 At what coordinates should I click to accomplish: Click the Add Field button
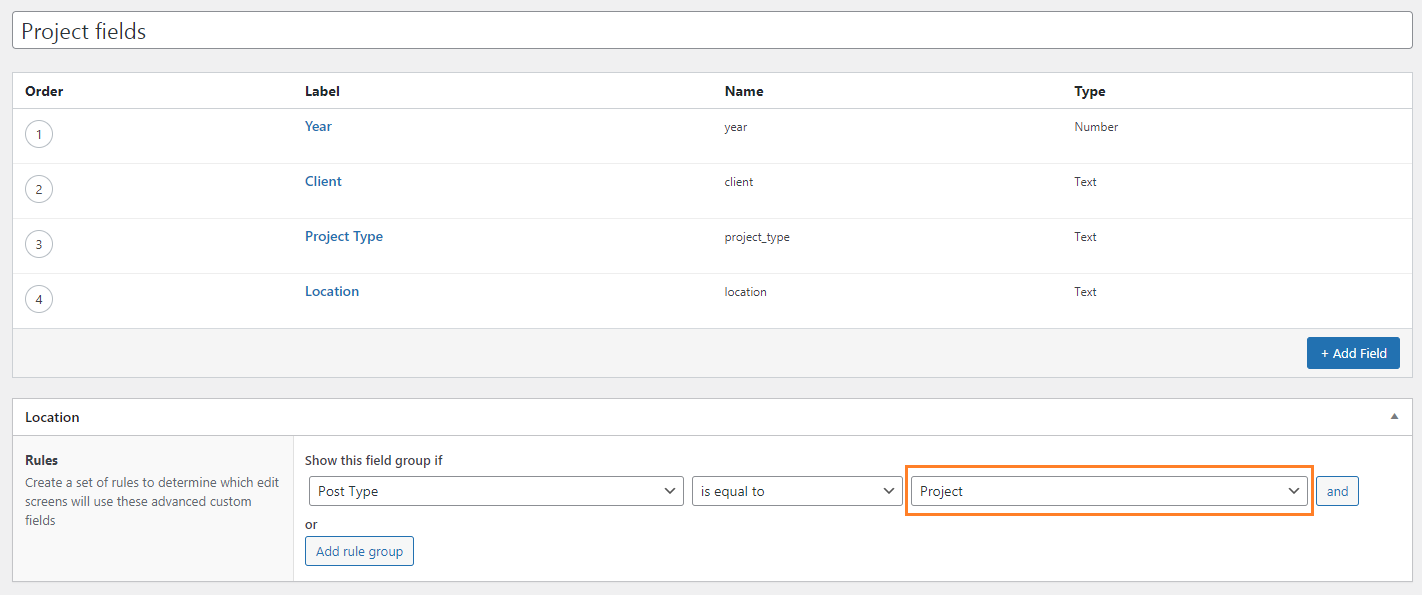1353,353
